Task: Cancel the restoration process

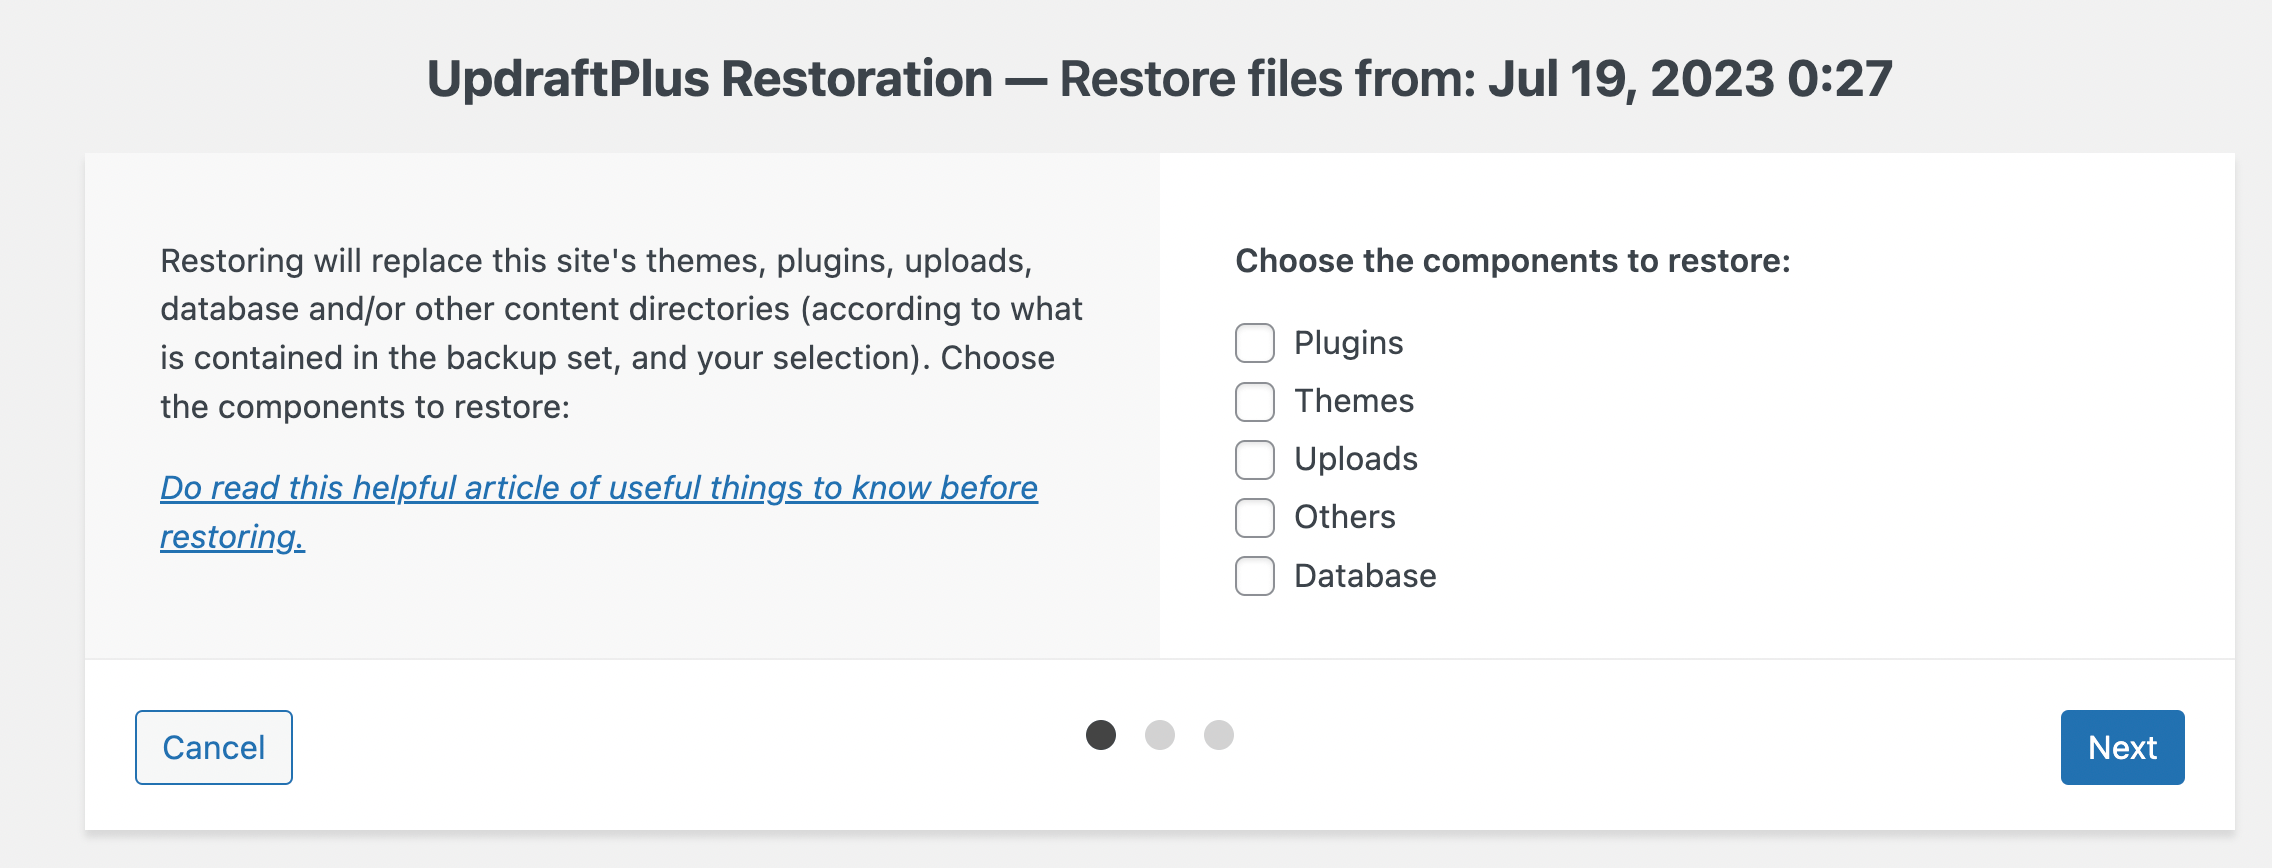Action: [212, 747]
